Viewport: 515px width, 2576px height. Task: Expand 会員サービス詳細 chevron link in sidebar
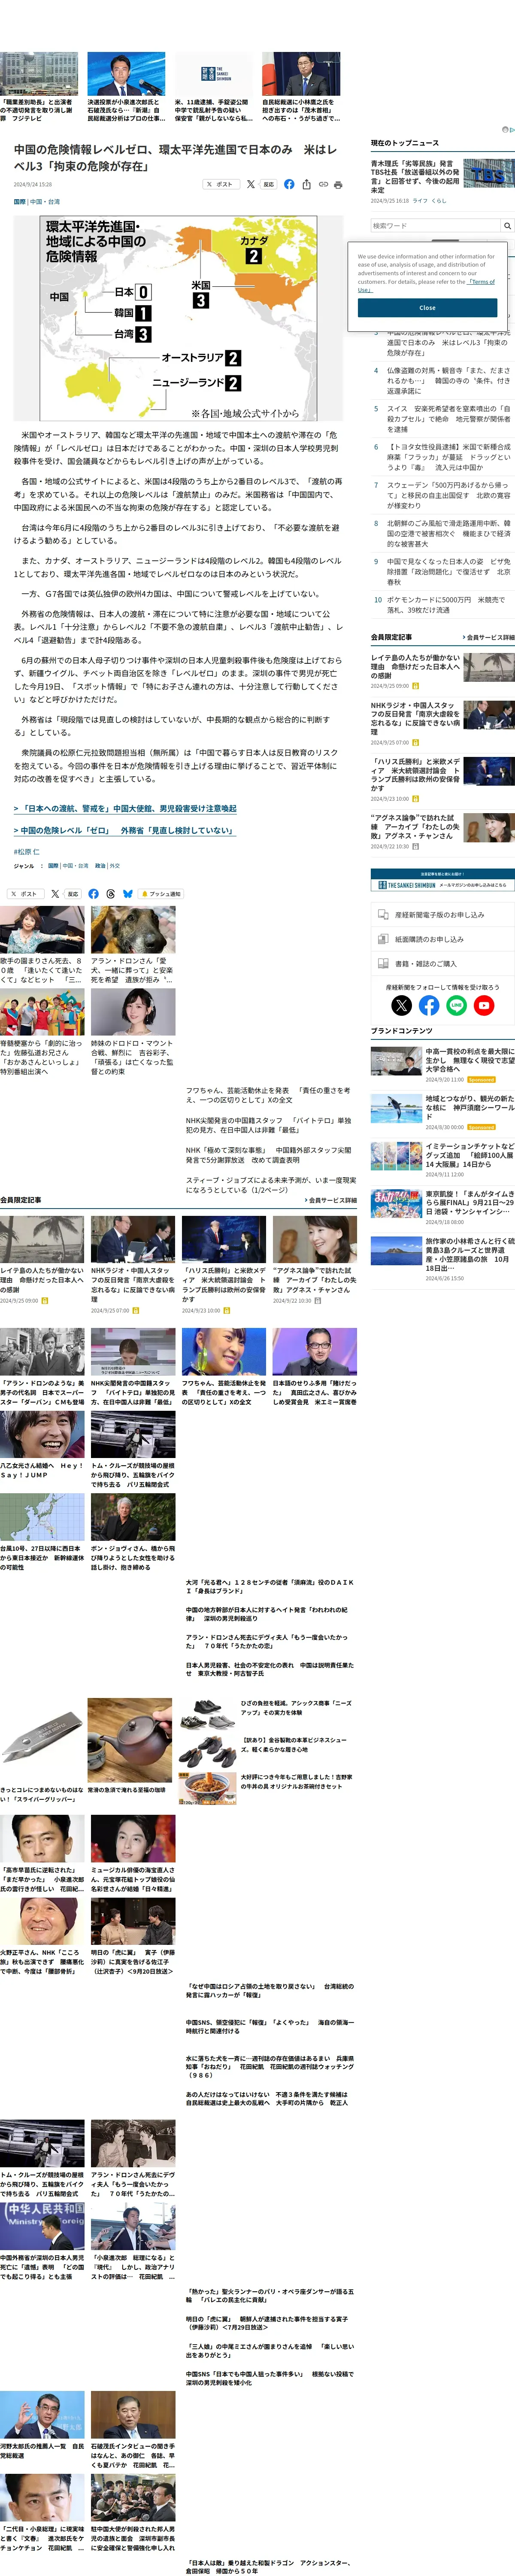[489, 637]
